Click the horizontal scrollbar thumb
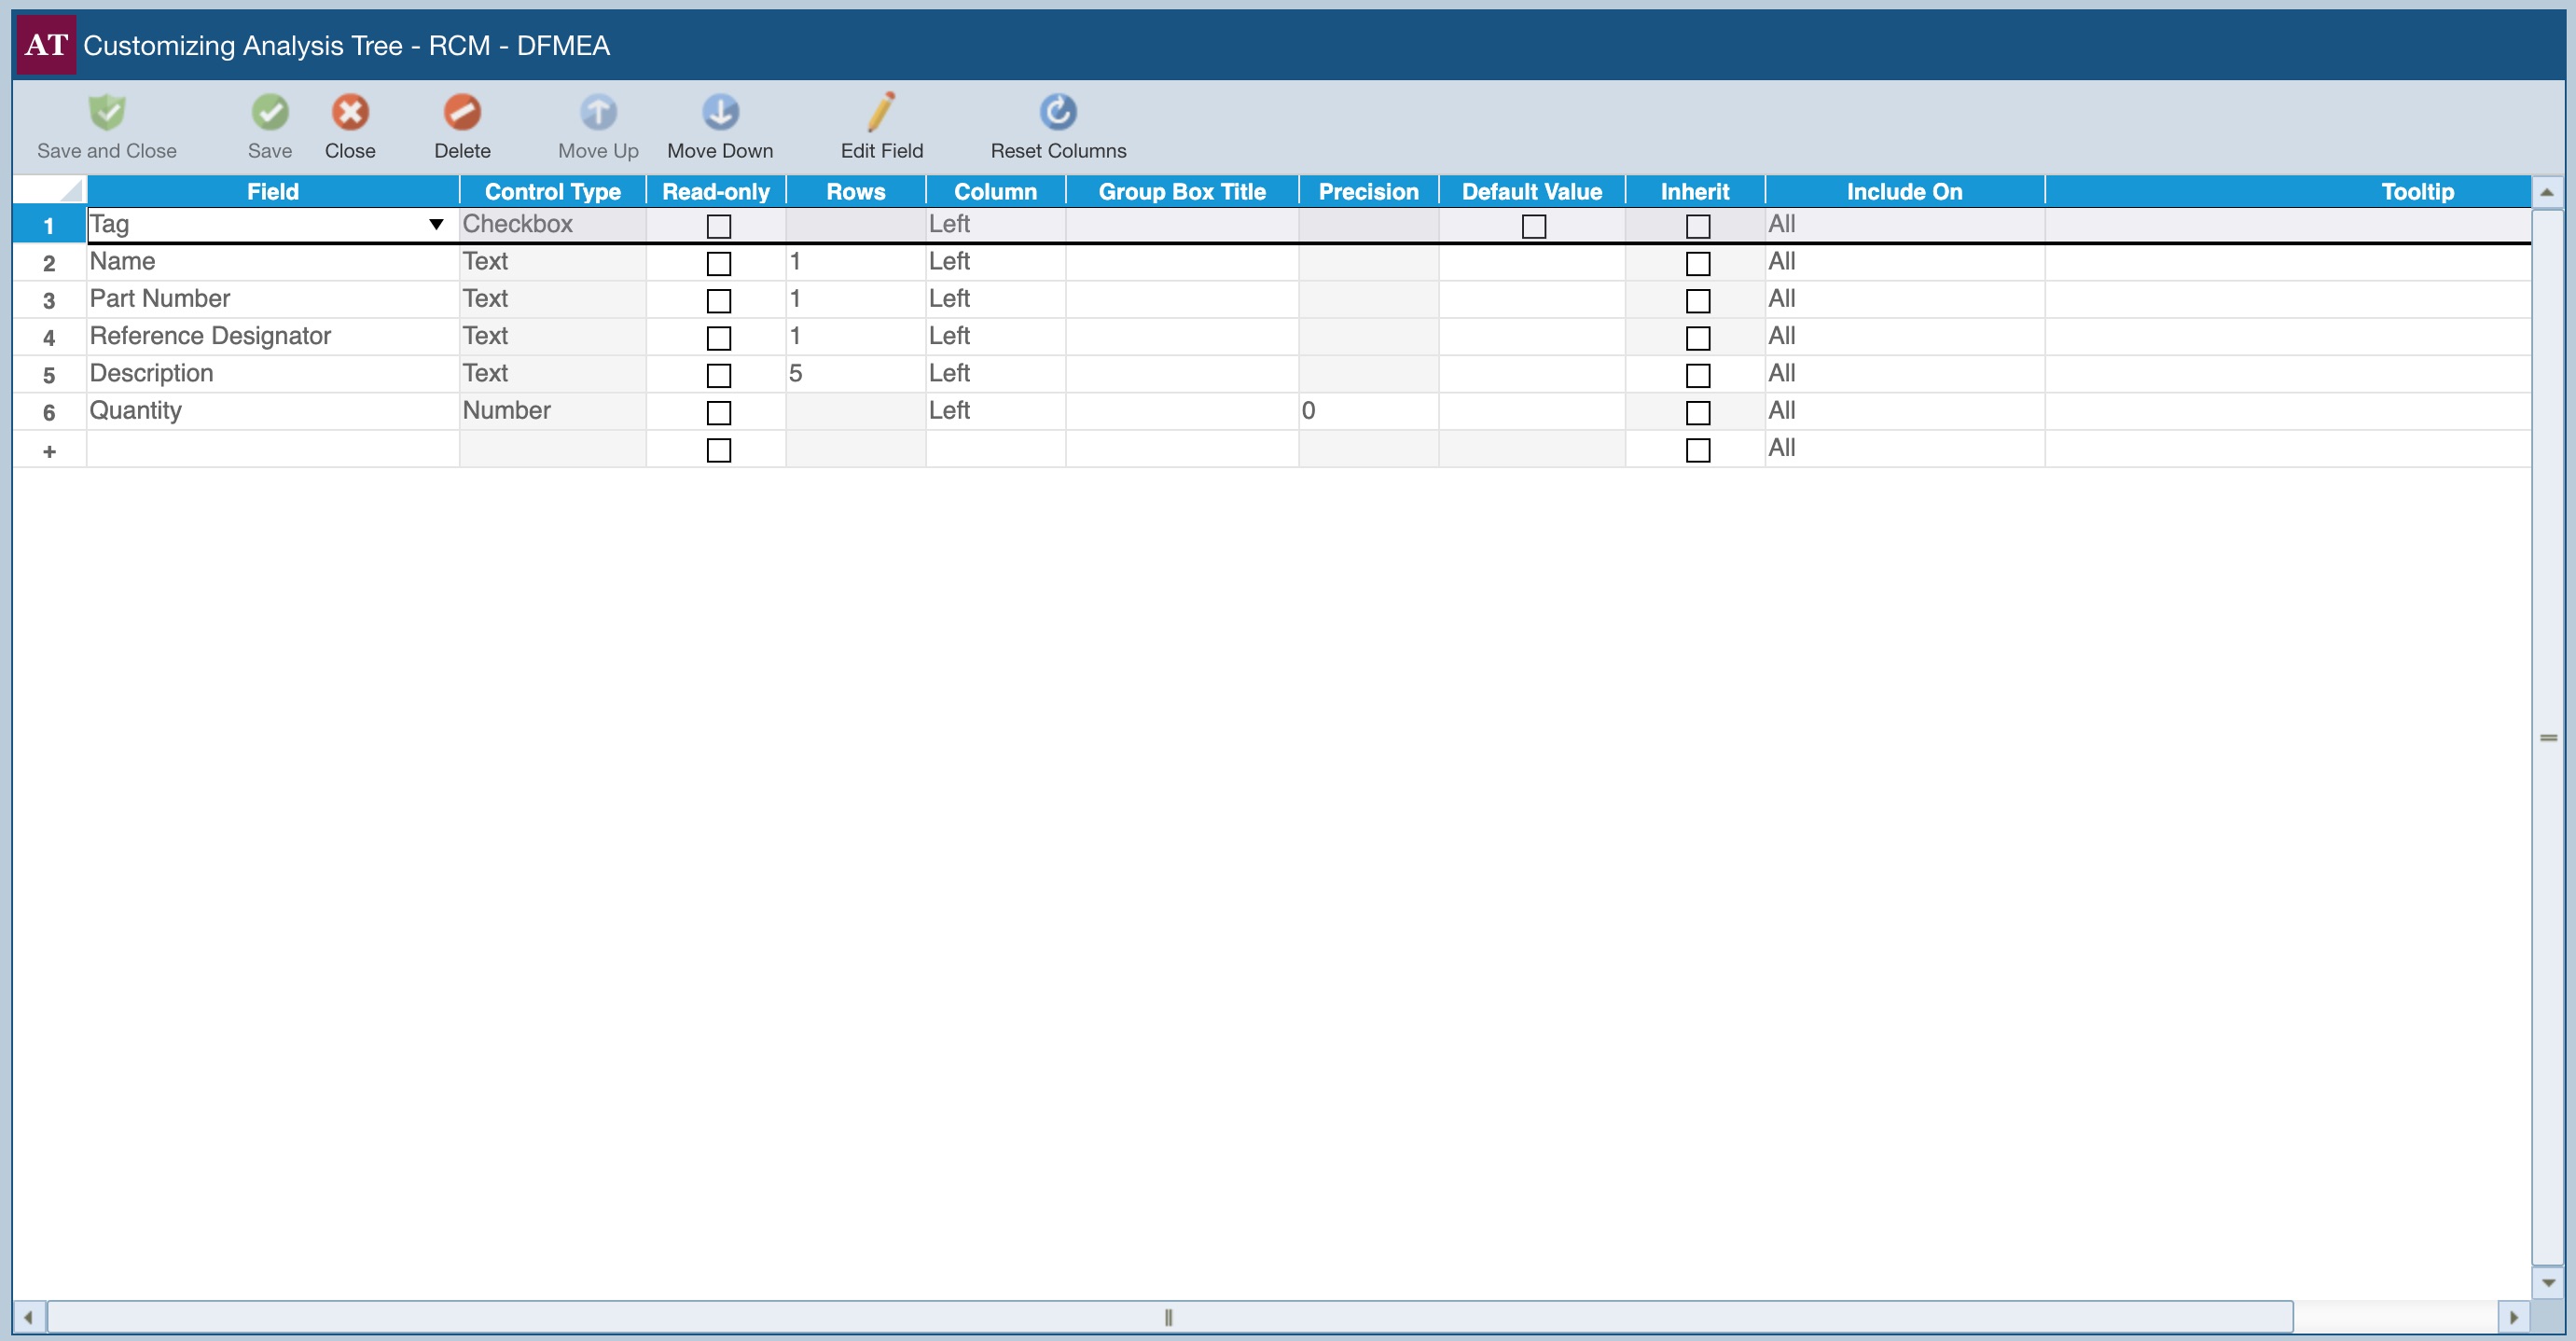 tap(1168, 1317)
